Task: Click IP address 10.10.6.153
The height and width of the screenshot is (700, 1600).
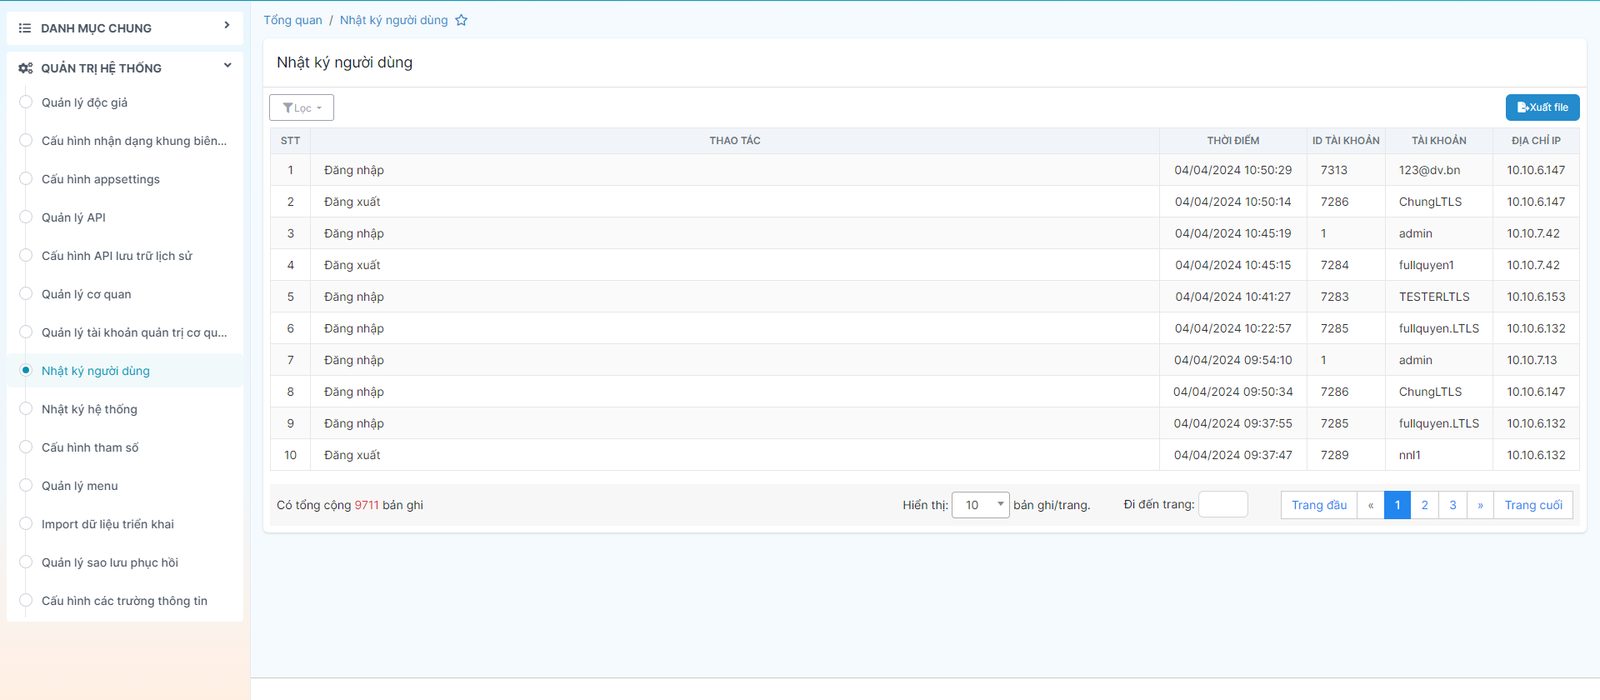Action: [x=1536, y=297]
